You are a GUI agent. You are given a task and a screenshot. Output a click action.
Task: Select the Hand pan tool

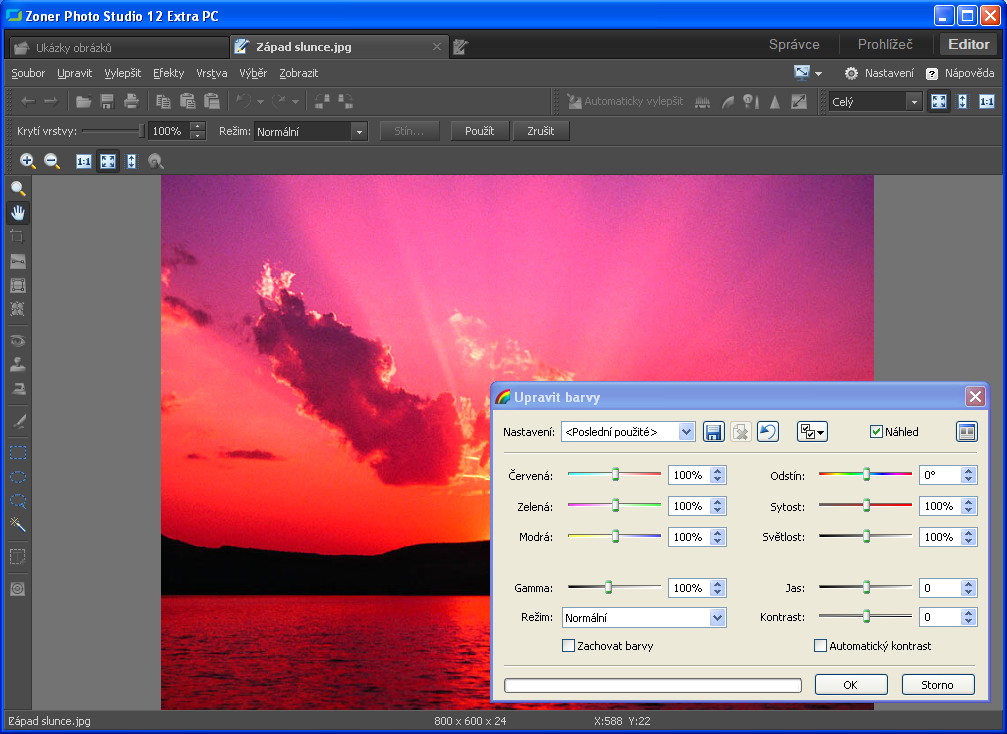pos(18,212)
